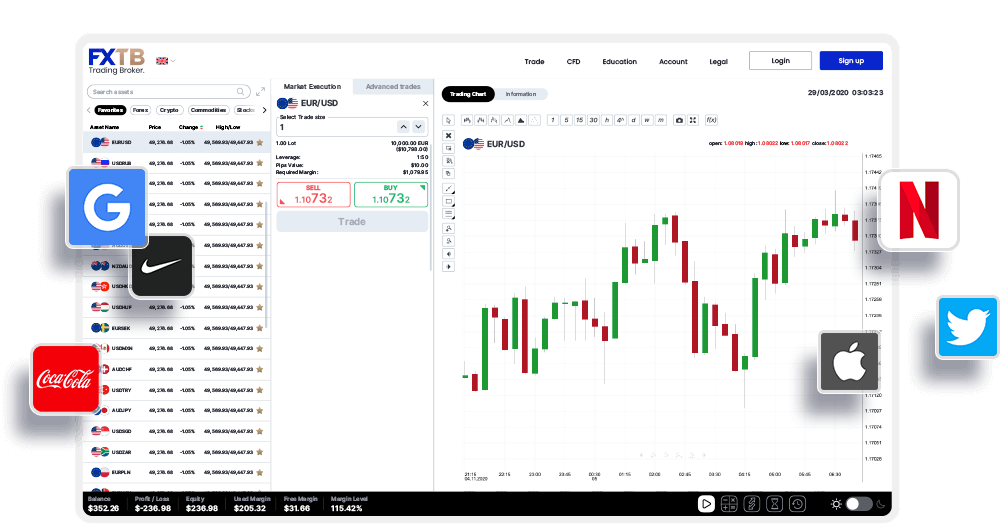Select the rectangle shape drawing tool
This screenshot has height=524, width=1001.
click(448, 202)
